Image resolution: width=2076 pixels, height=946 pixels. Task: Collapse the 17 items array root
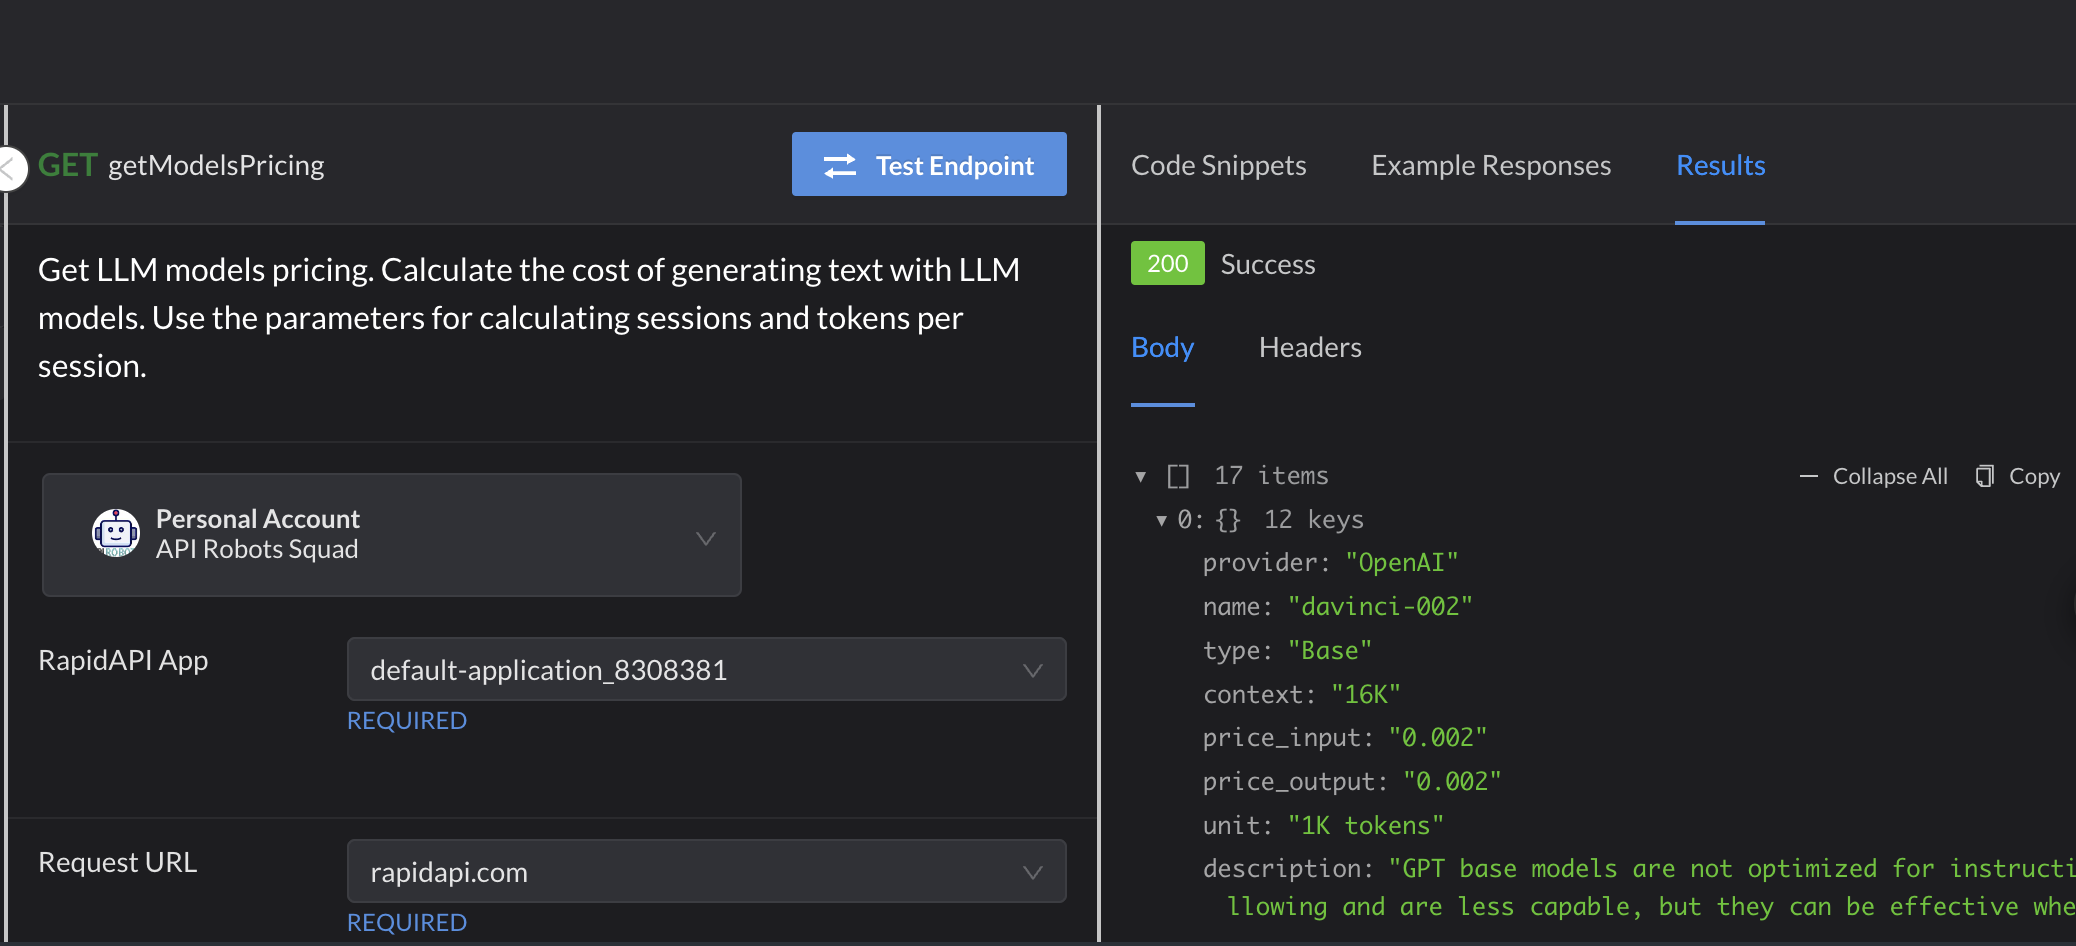coord(1140,477)
